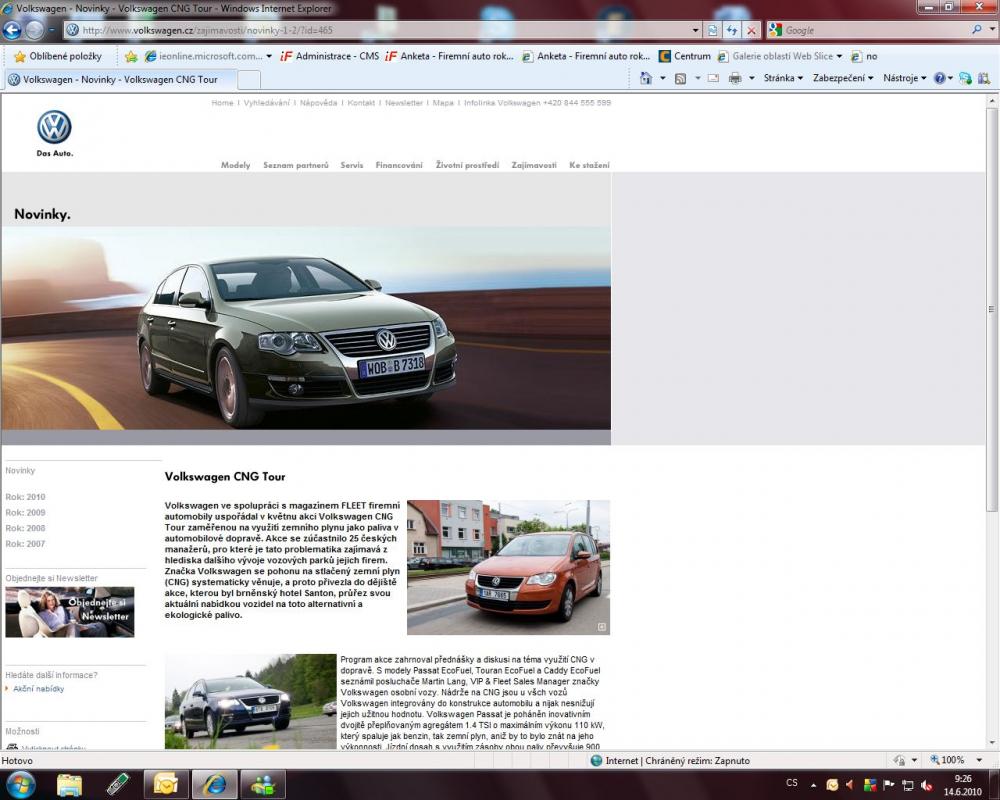The width and height of the screenshot is (1000, 800).
Task: Click the dark blue Passat article photo
Action: point(251,701)
